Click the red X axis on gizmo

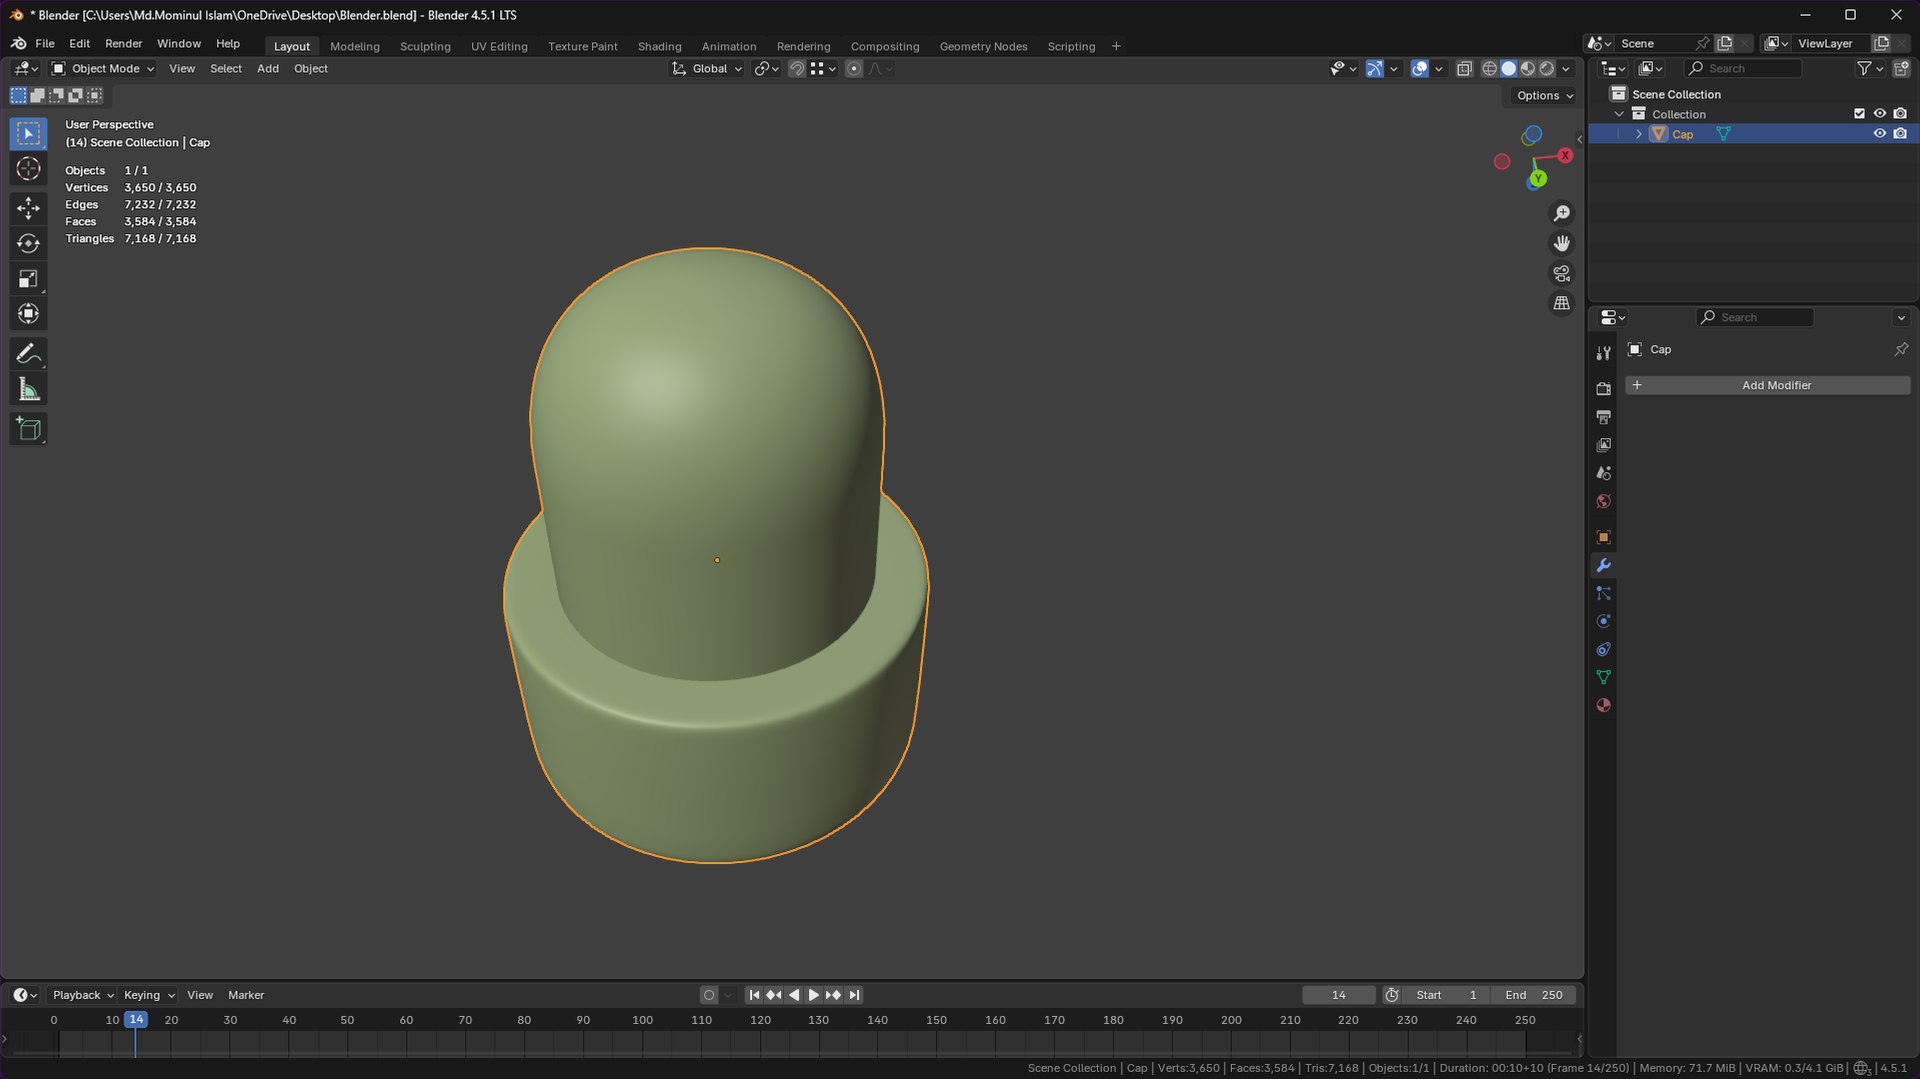point(1565,155)
